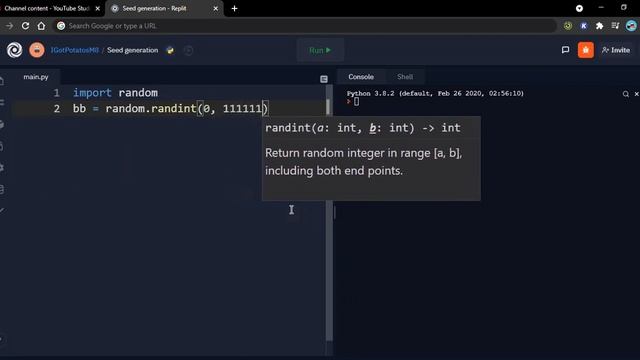The height and width of the screenshot is (360, 640).
Task: Click line number 1 in gutter
Action: (56, 93)
